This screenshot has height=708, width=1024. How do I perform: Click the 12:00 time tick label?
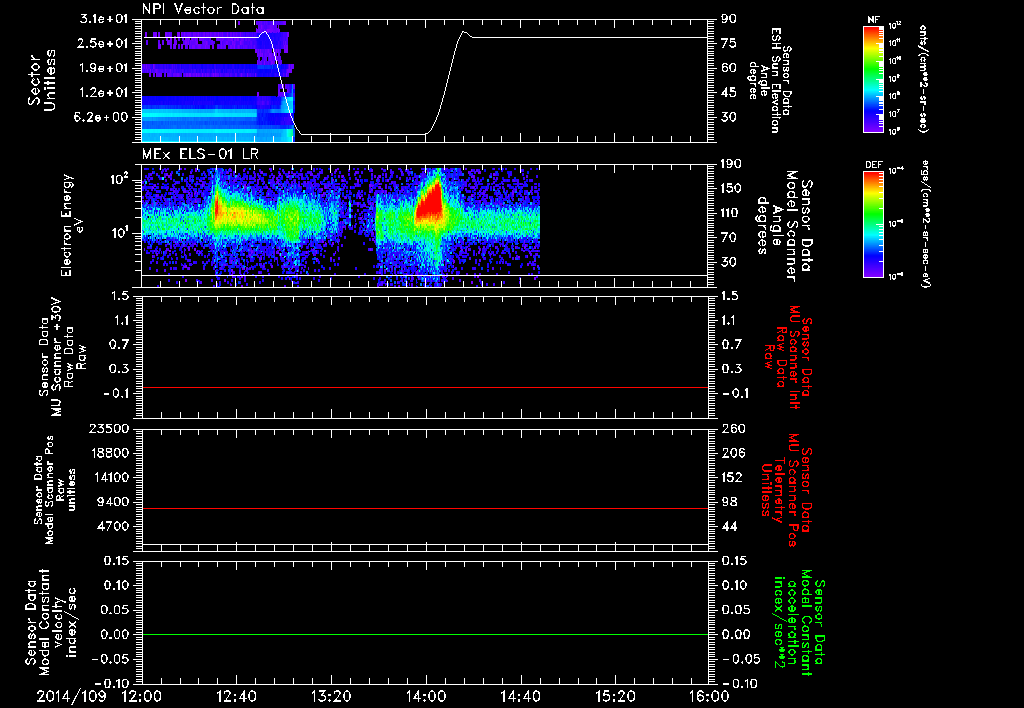point(142,696)
